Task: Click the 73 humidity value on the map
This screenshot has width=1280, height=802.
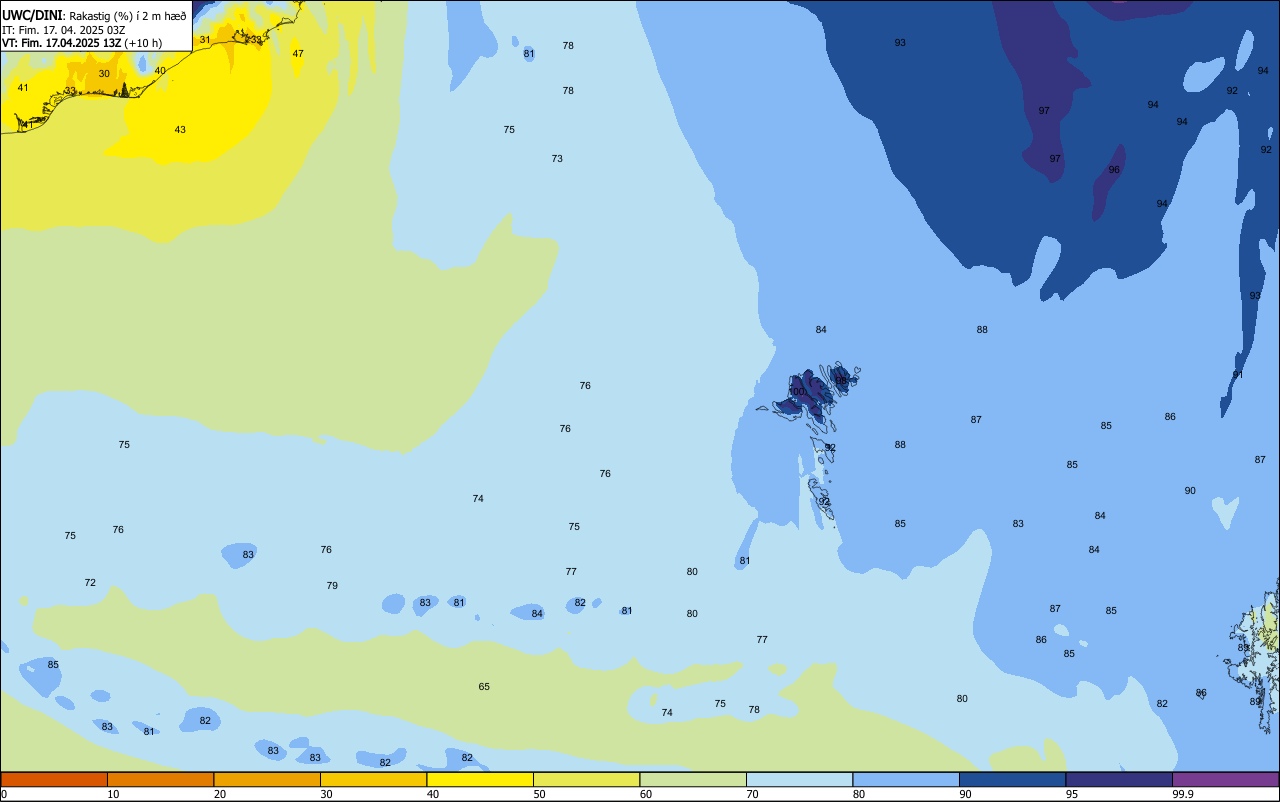Action: (x=557, y=159)
